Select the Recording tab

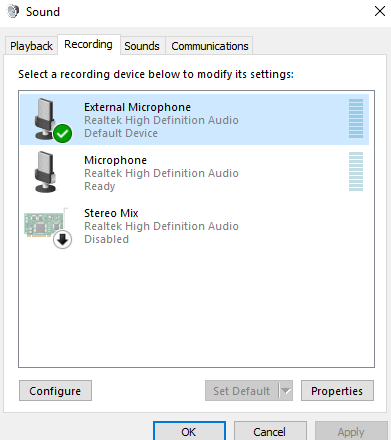coord(88,44)
